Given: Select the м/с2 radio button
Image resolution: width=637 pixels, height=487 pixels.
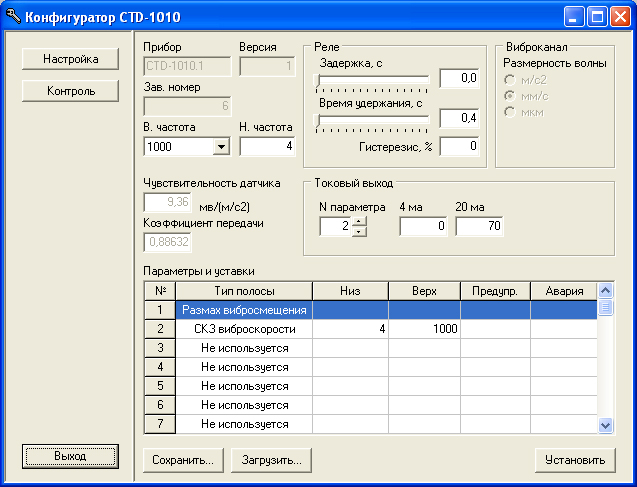Looking at the screenshot, I should click(511, 79).
